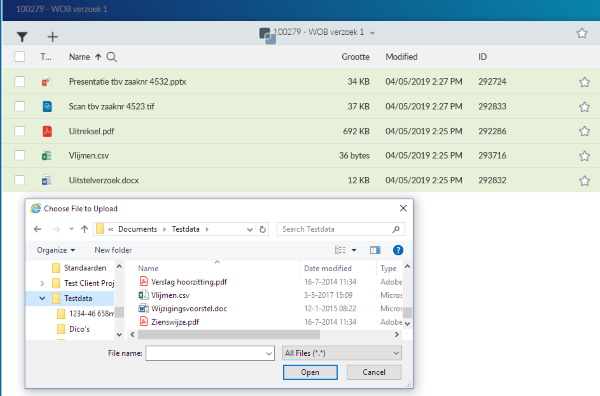Image resolution: width=600 pixels, height=396 pixels.
Task: Open the filter funnel icon
Action: click(22, 37)
